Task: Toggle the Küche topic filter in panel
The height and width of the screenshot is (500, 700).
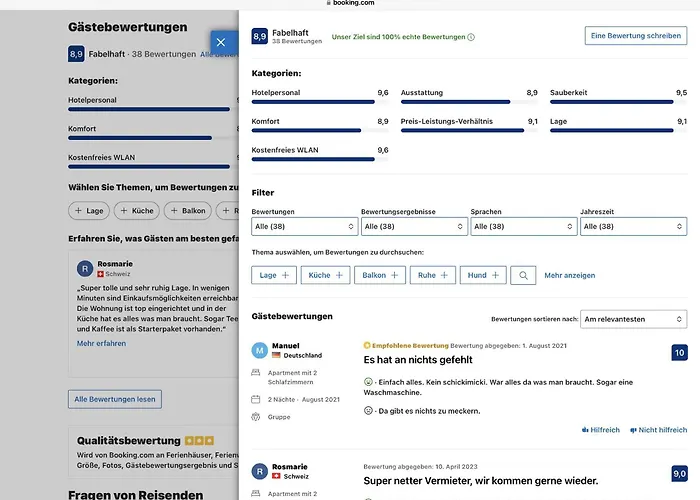Action: point(325,275)
